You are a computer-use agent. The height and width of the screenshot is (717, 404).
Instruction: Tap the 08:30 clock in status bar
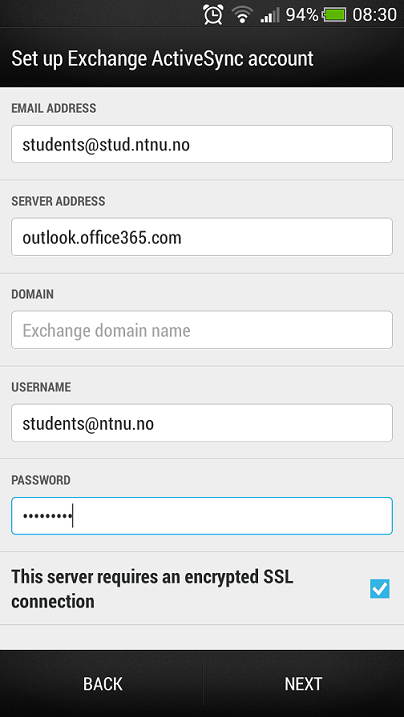pos(374,15)
